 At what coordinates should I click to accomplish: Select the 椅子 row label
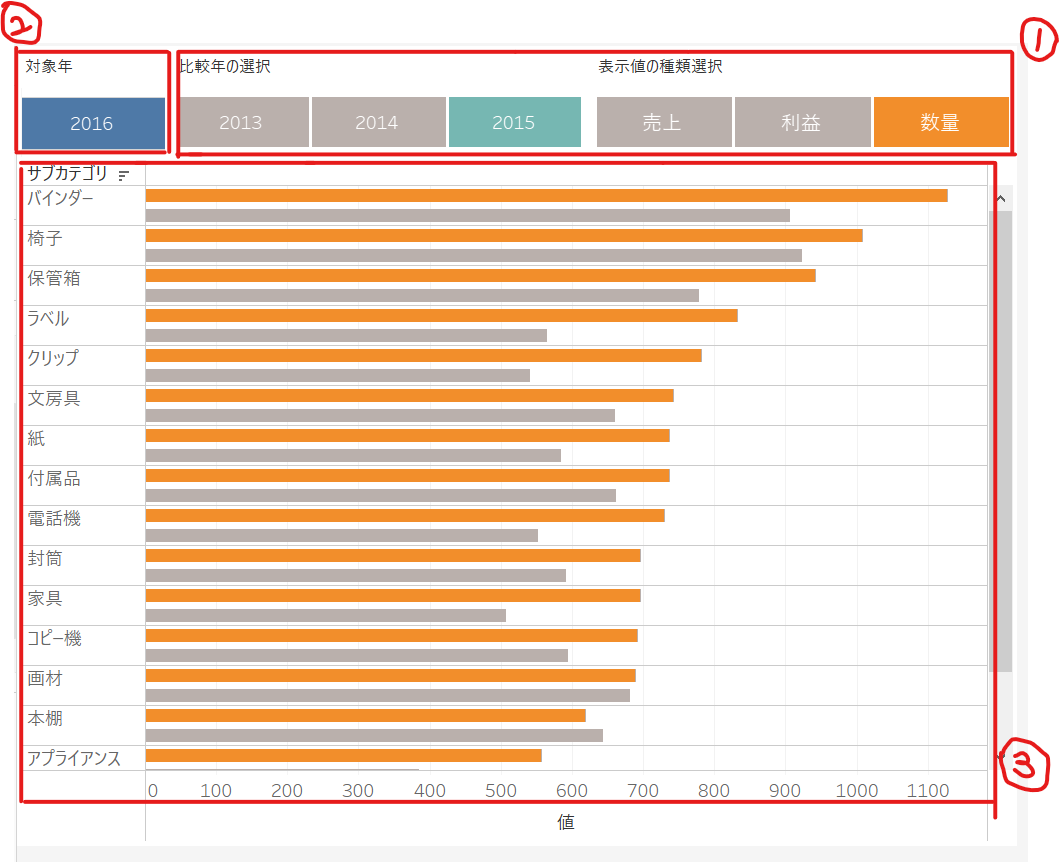45,238
